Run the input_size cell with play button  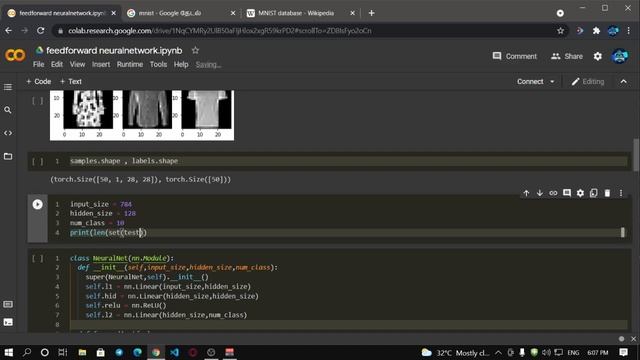(x=38, y=204)
